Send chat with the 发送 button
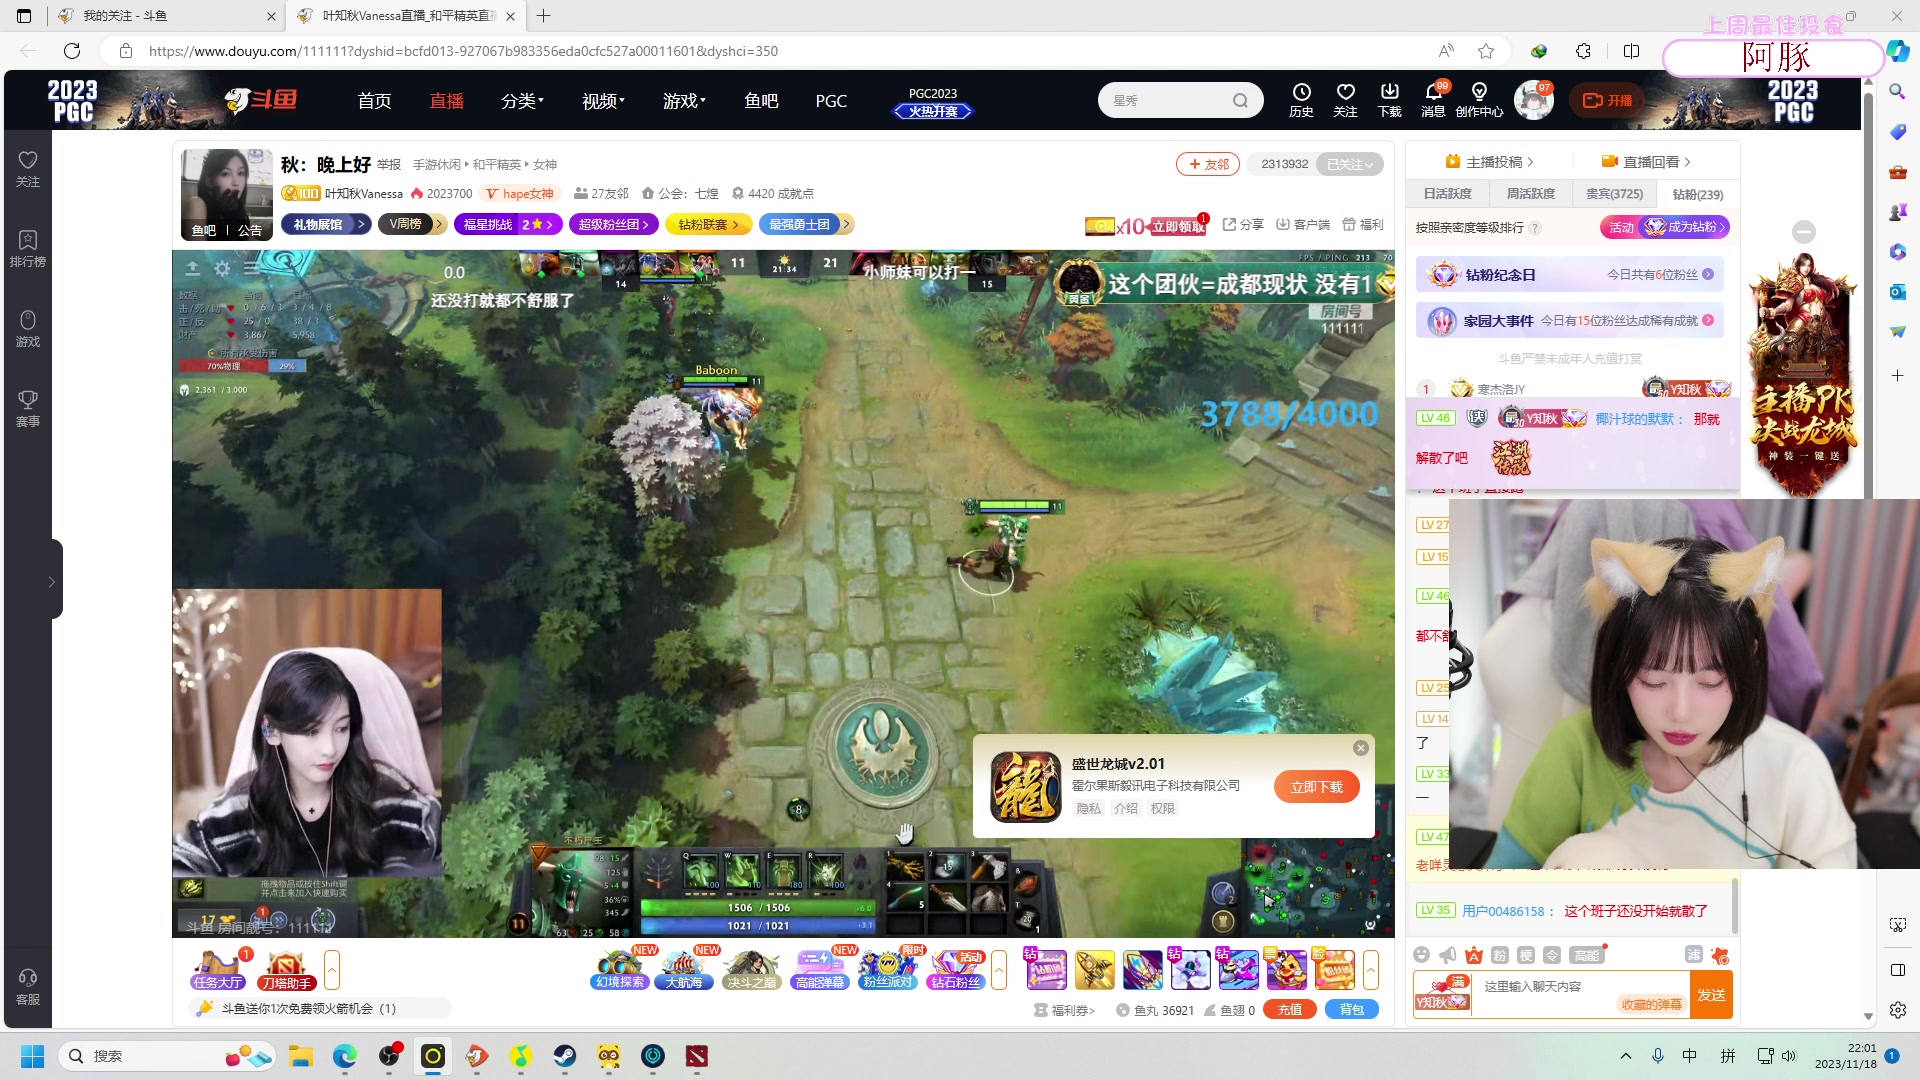The height and width of the screenshot is (1080, 1920). point(1710,995)
